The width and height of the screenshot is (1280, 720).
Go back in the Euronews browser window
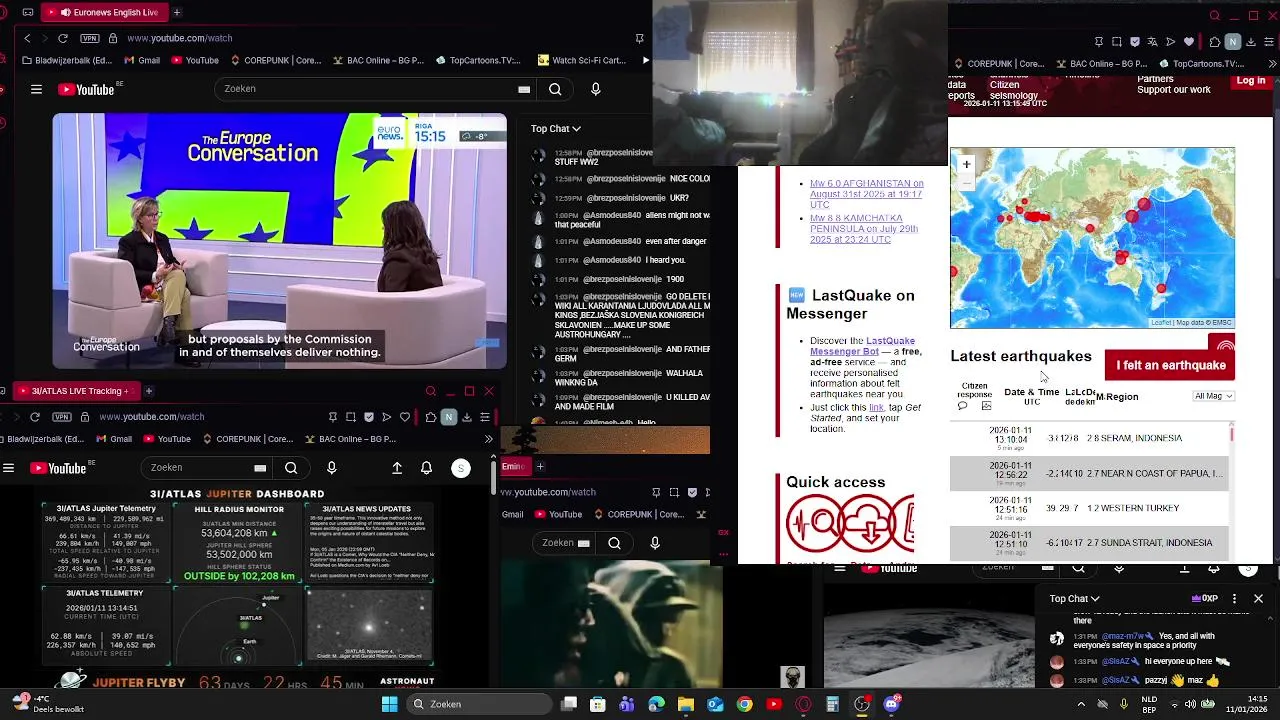coord(27,38)
